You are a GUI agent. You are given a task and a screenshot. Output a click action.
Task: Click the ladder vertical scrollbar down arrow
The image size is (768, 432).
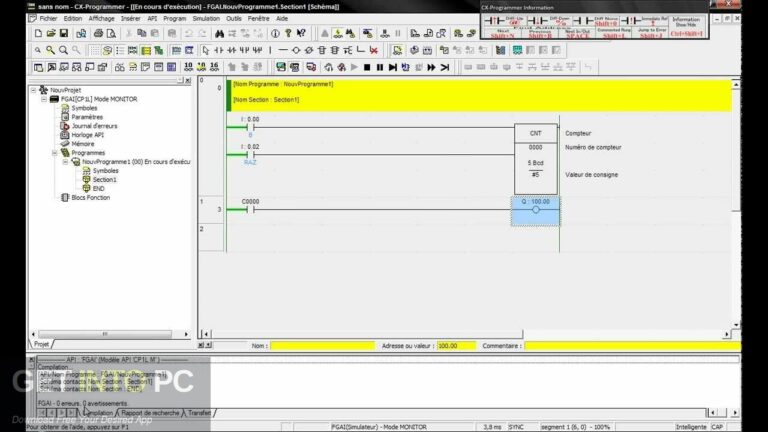coord(736,325)
